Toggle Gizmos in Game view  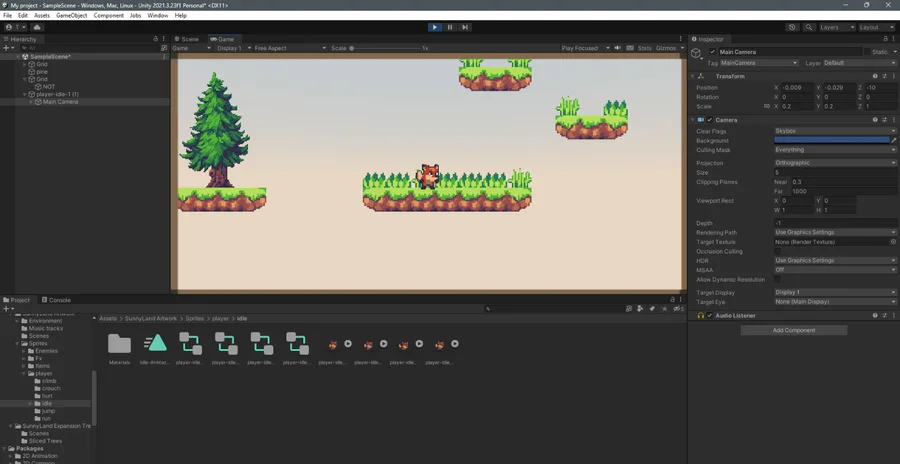click(666, 48)
